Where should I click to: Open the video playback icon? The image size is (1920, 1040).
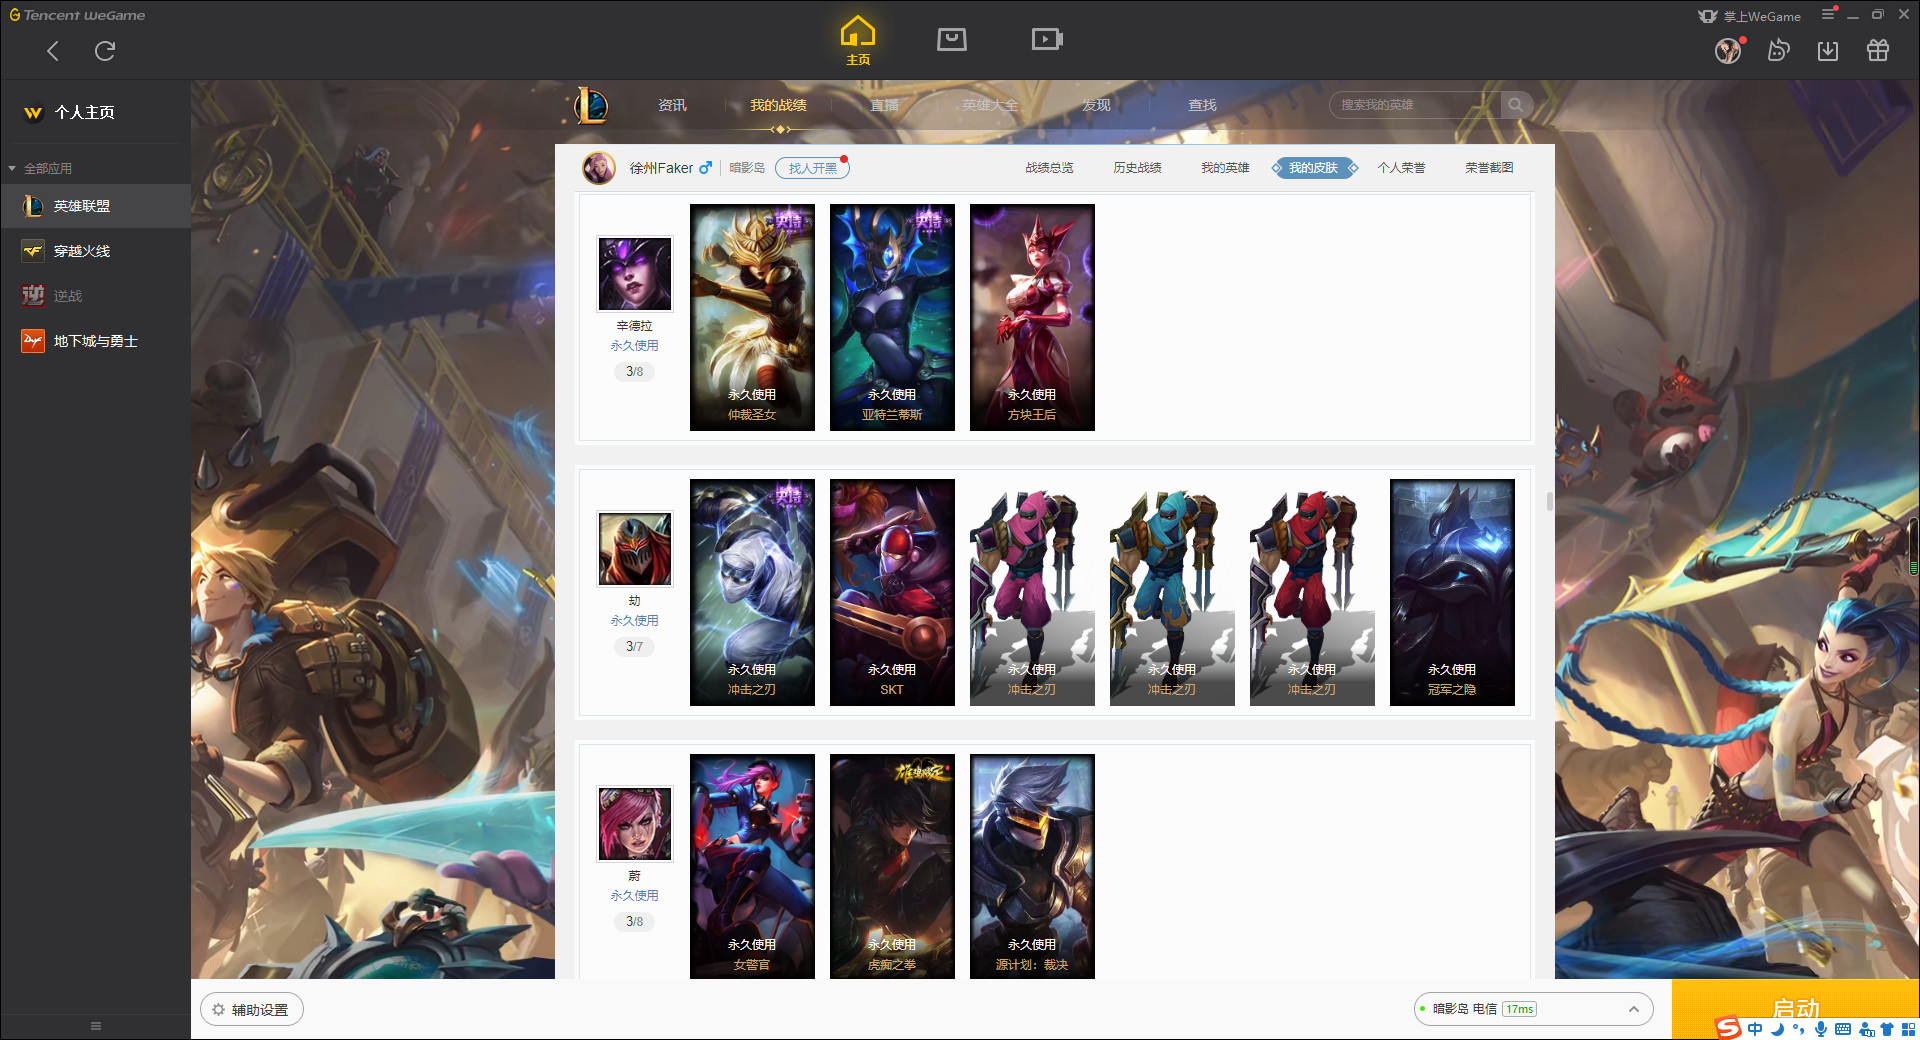pos(1047,39)
